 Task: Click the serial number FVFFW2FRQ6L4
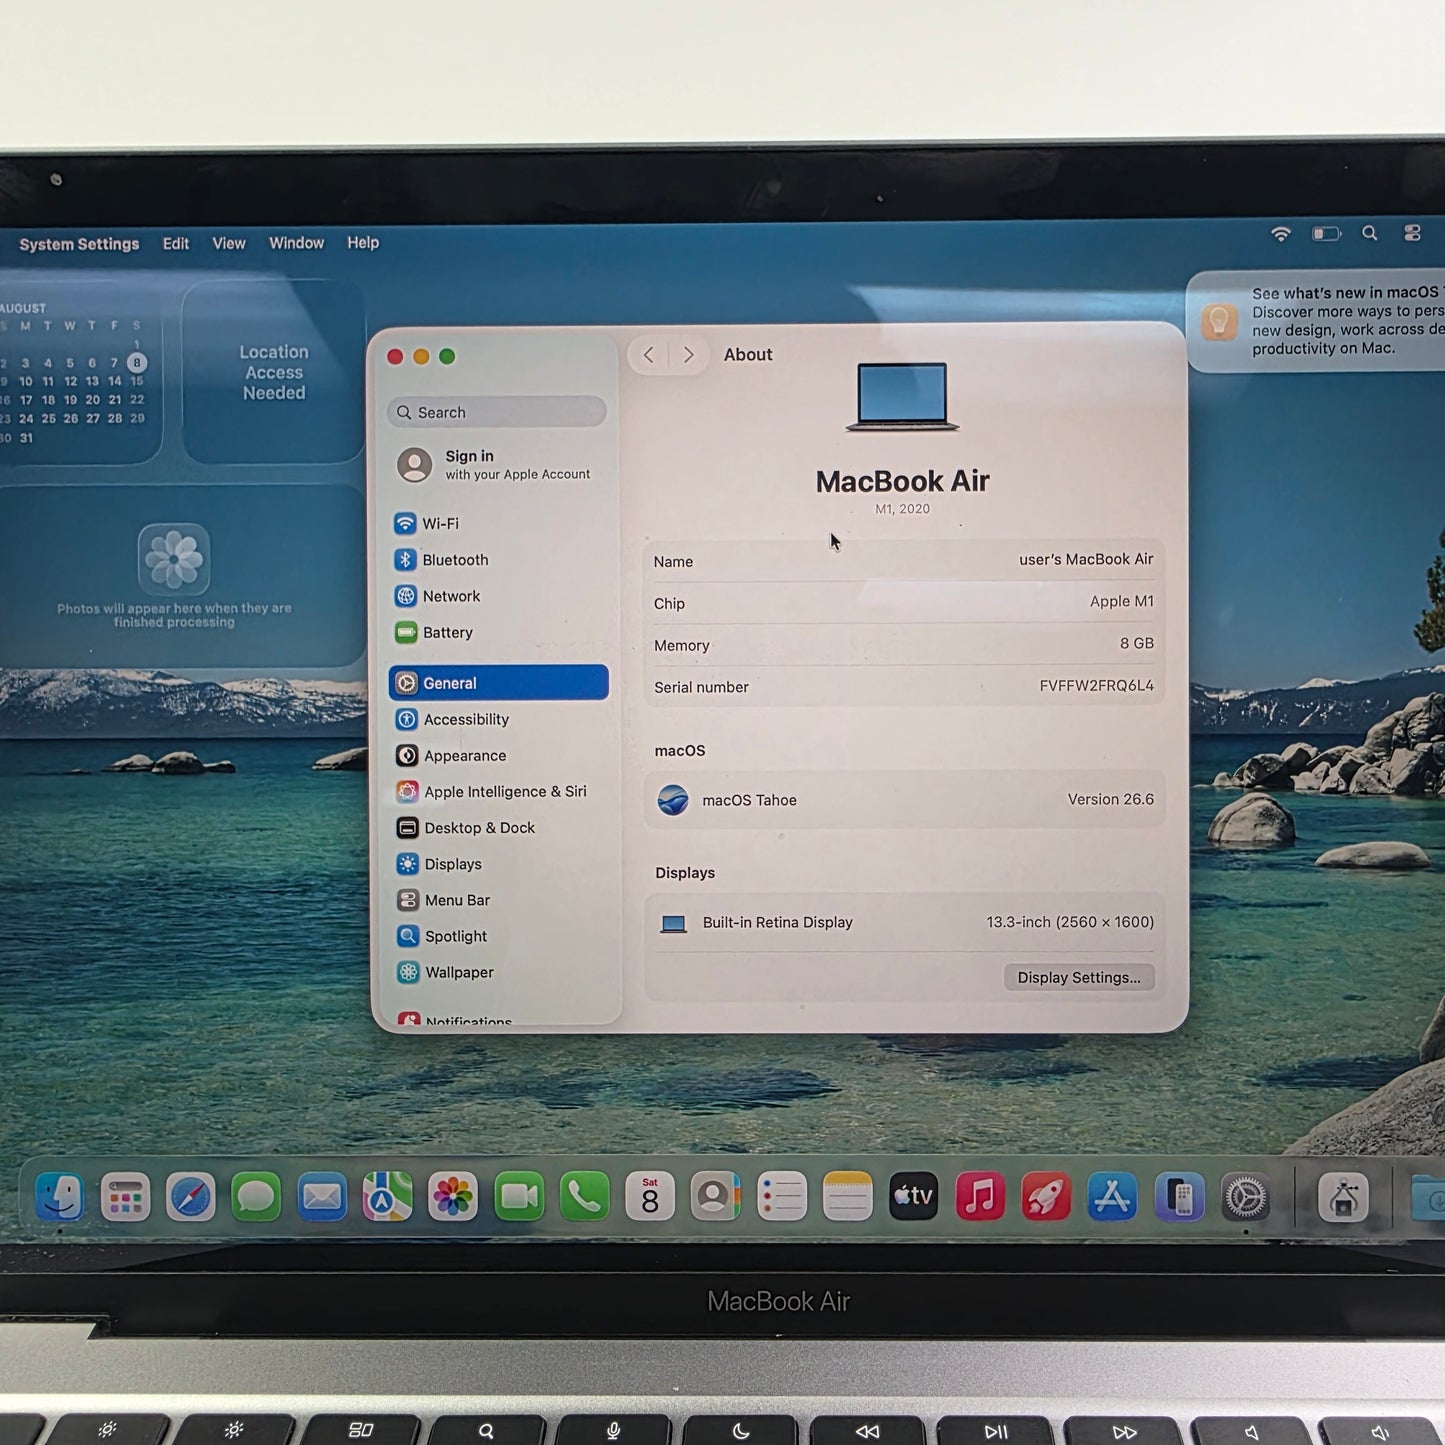point(1096,685)
